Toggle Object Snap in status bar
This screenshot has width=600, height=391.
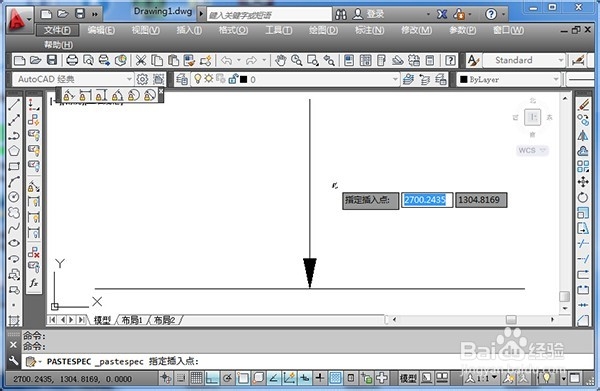243,378
